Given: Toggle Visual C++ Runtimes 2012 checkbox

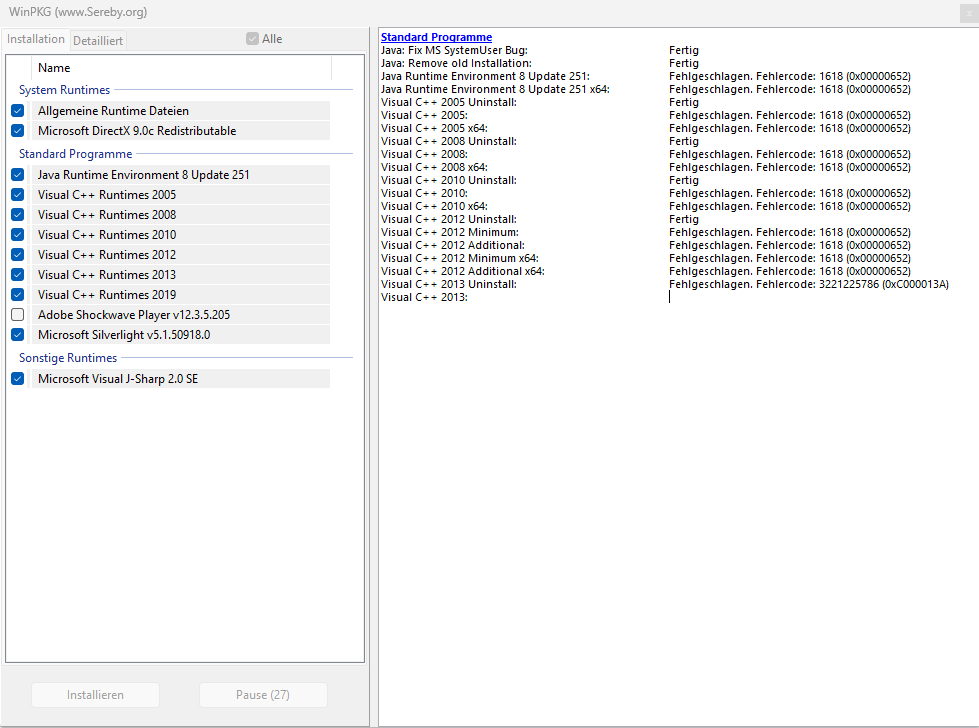Looking at the screenshot, I should pos(17,255).
